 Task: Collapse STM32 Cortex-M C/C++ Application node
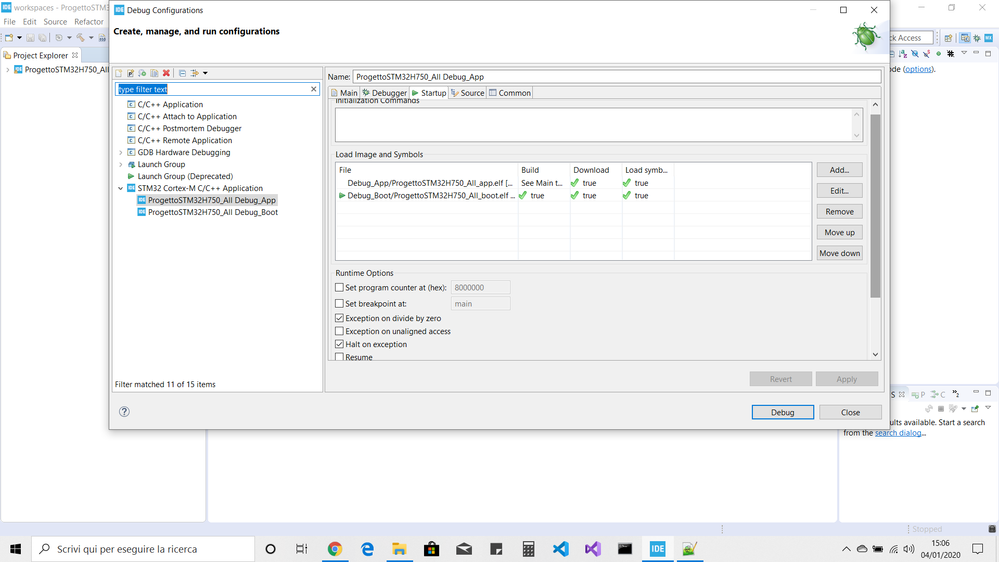(121, 189)
